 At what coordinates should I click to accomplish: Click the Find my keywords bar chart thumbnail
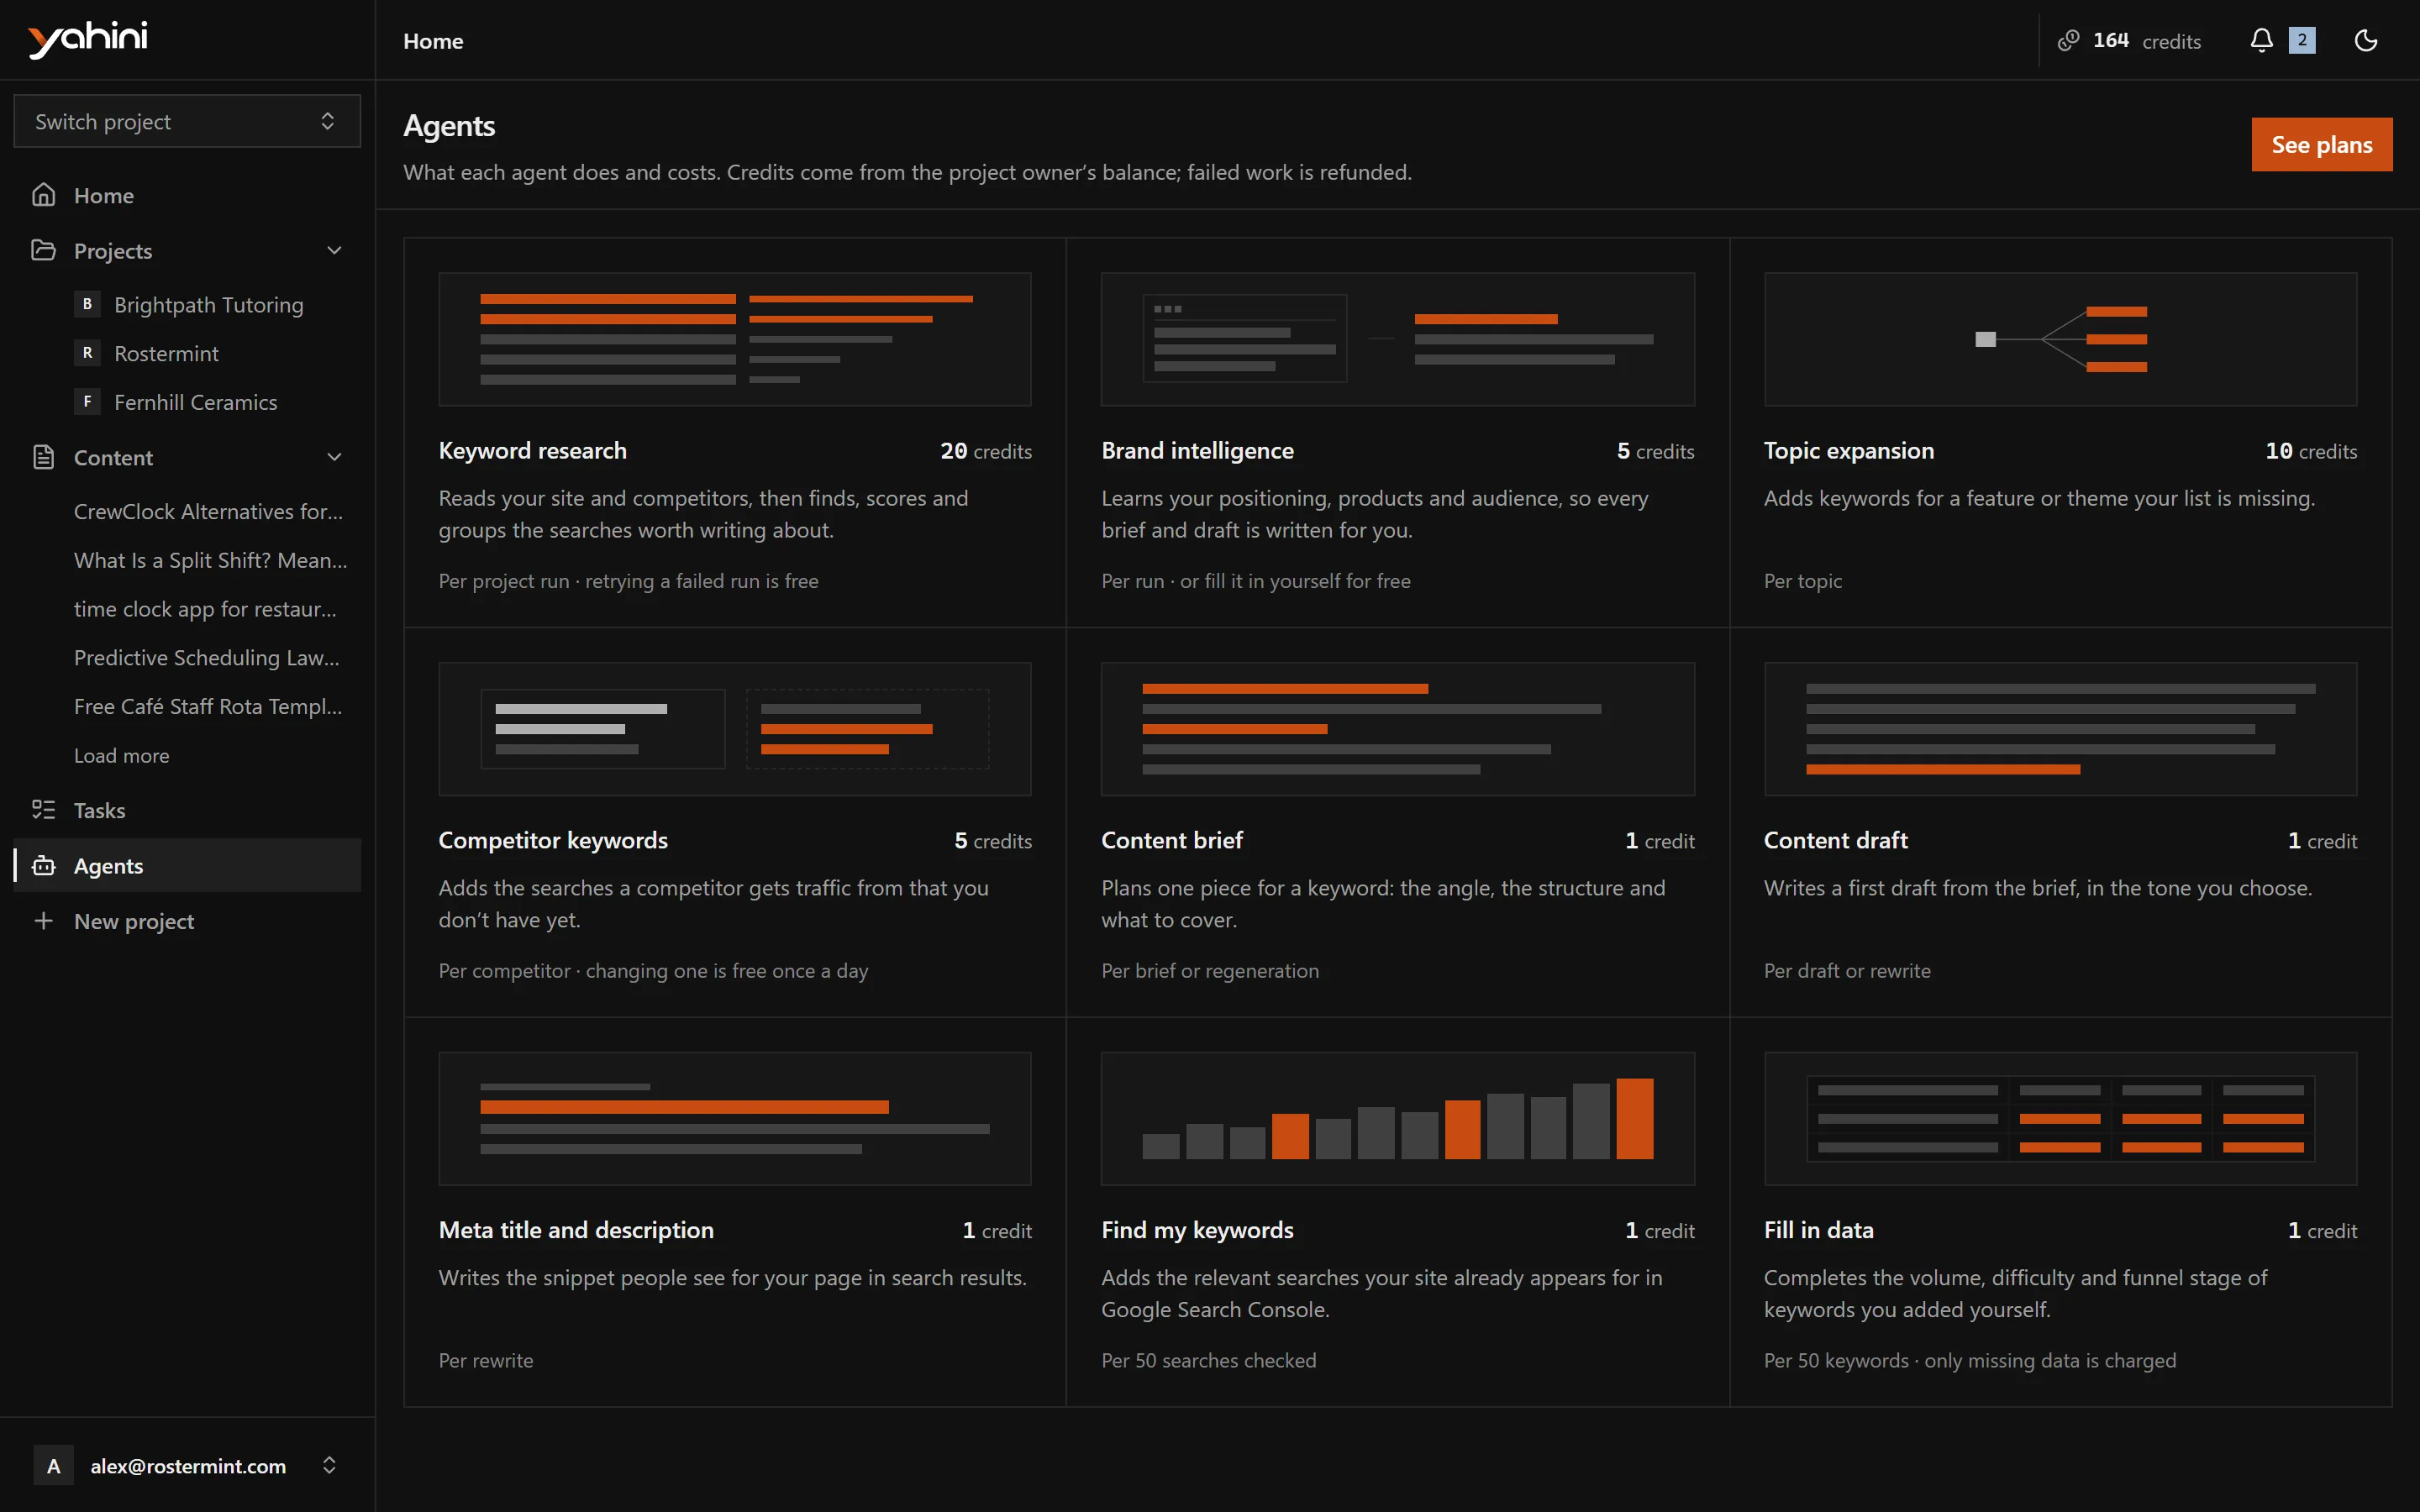pos(1397,1118)
